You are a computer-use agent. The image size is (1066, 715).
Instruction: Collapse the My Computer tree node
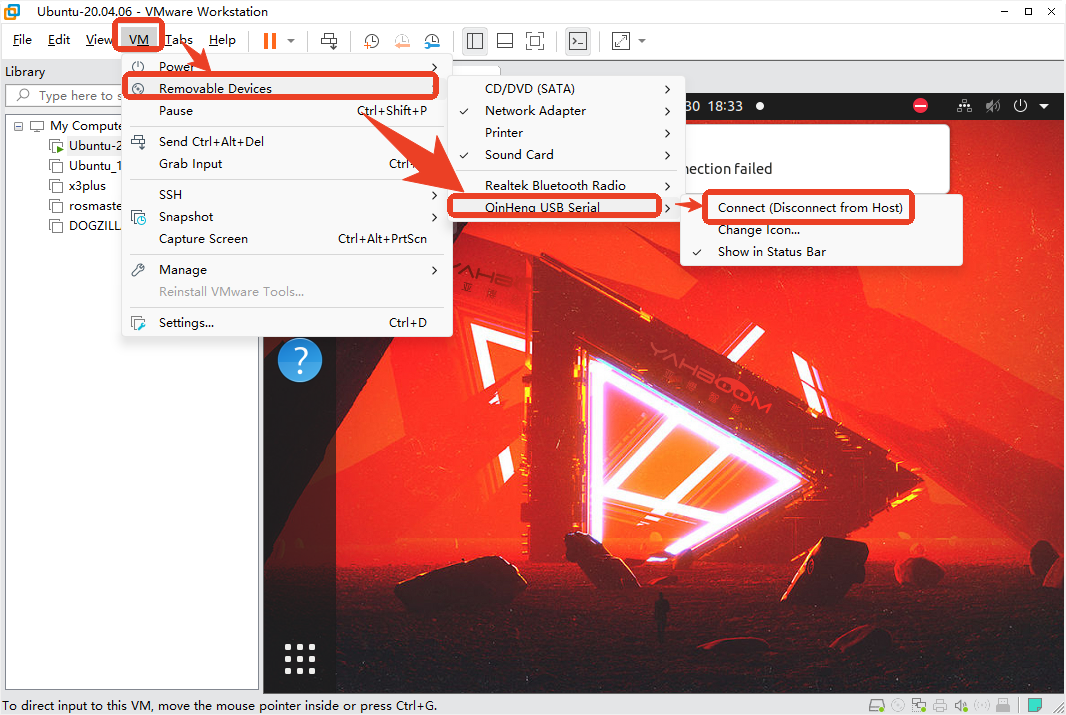point(18,126)
